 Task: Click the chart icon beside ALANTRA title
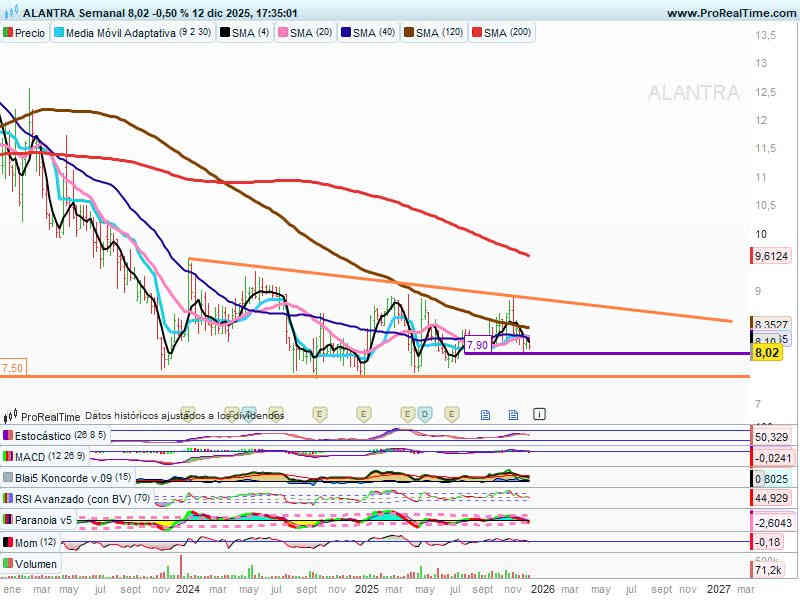coord(9,13)
